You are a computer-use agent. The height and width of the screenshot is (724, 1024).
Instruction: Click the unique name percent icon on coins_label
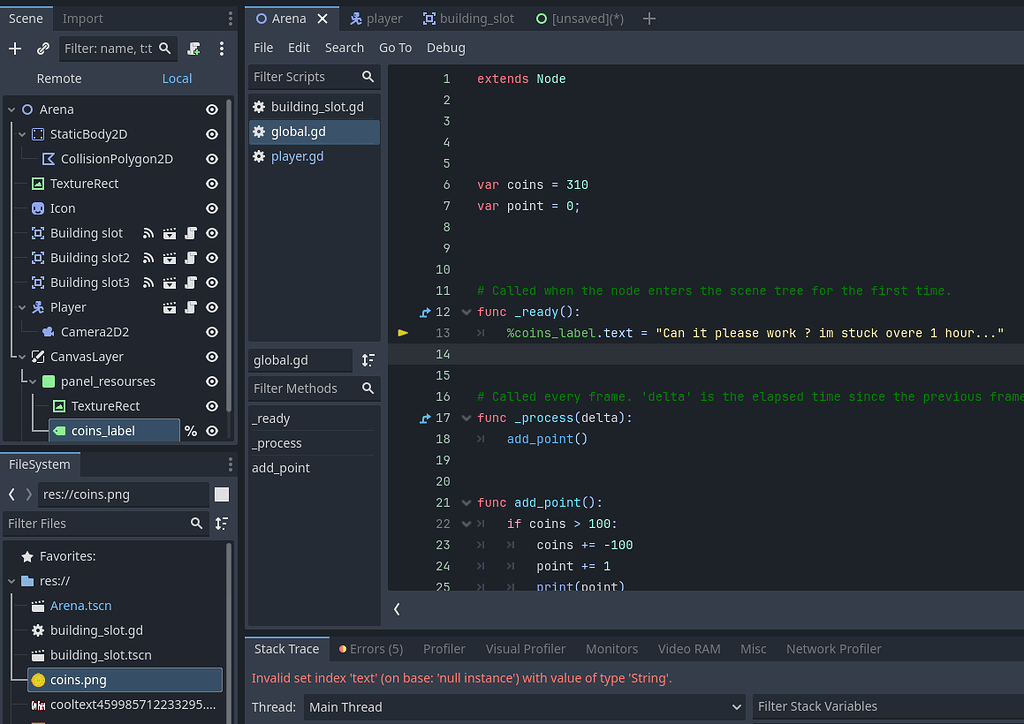coord(189,430)
